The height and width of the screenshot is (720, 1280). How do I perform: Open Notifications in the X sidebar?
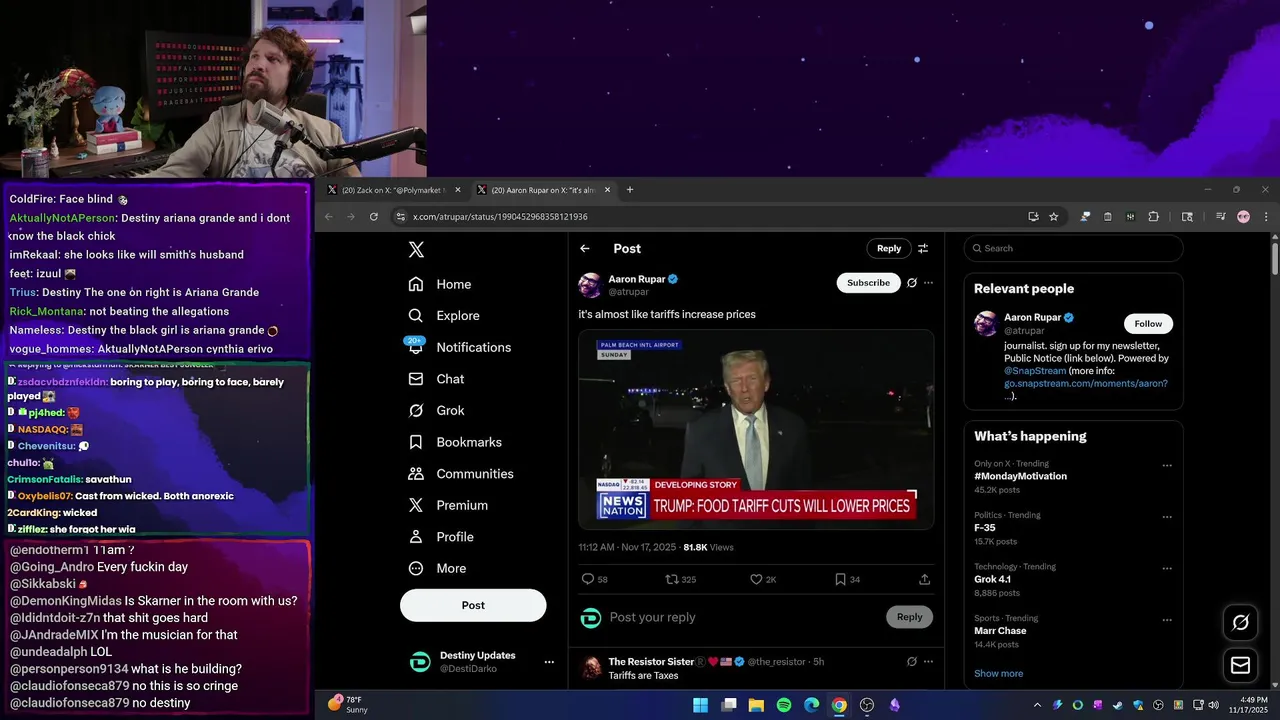(460, 347)
